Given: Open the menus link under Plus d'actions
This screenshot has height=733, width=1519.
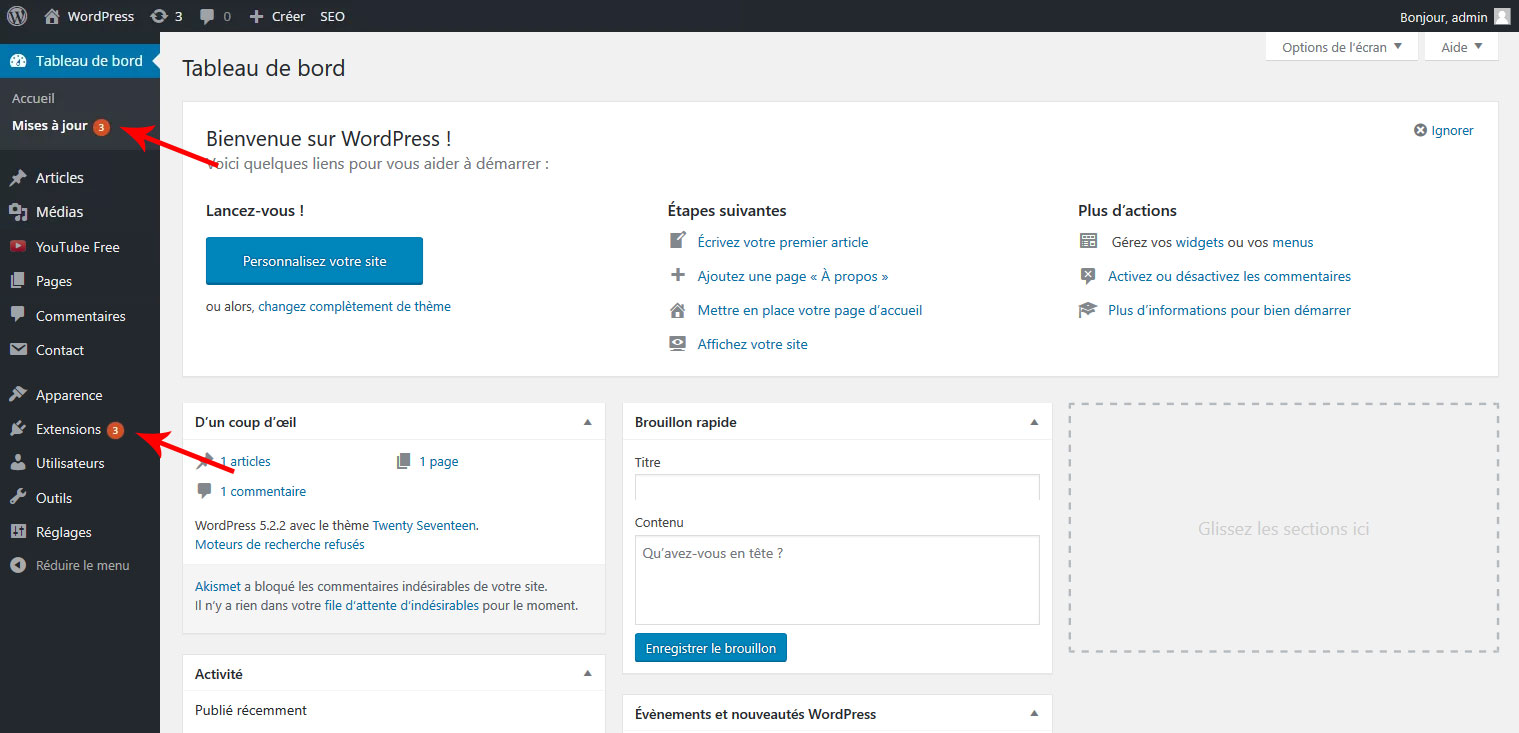Looking at the screenshot, I should tap(1293, 242).
